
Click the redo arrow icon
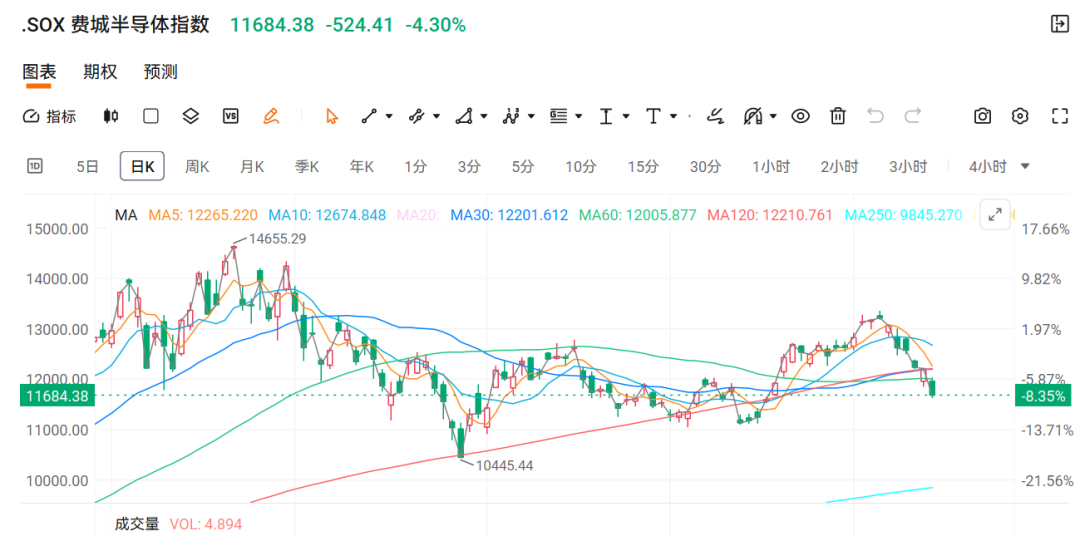pyautogui.click(x=913, y=116)
